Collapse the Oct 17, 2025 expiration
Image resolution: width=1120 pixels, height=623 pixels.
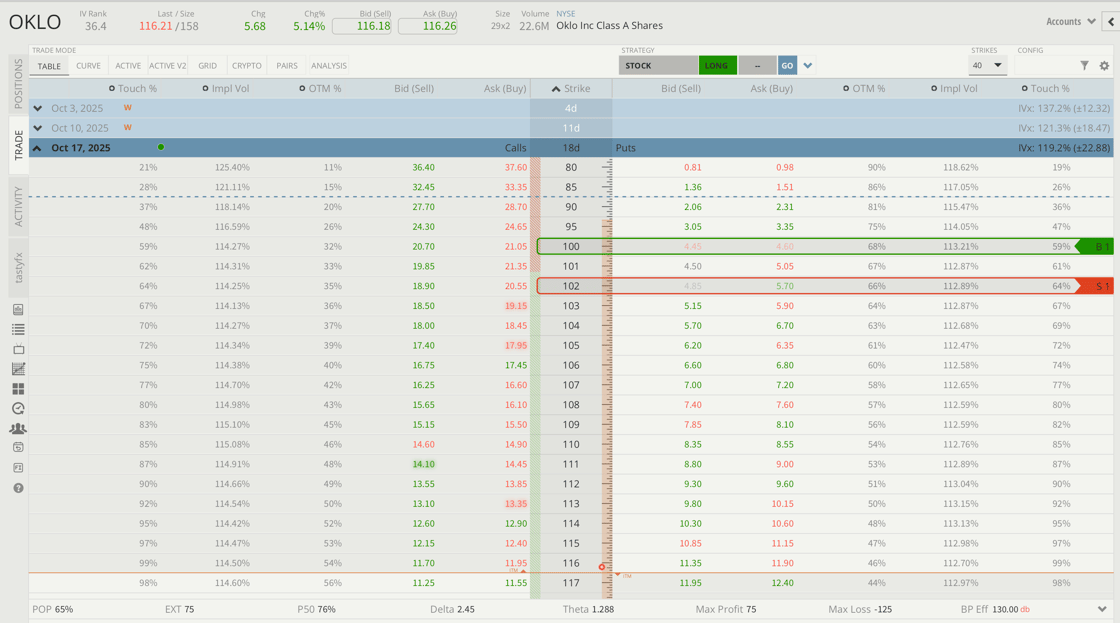click(38, 148)
